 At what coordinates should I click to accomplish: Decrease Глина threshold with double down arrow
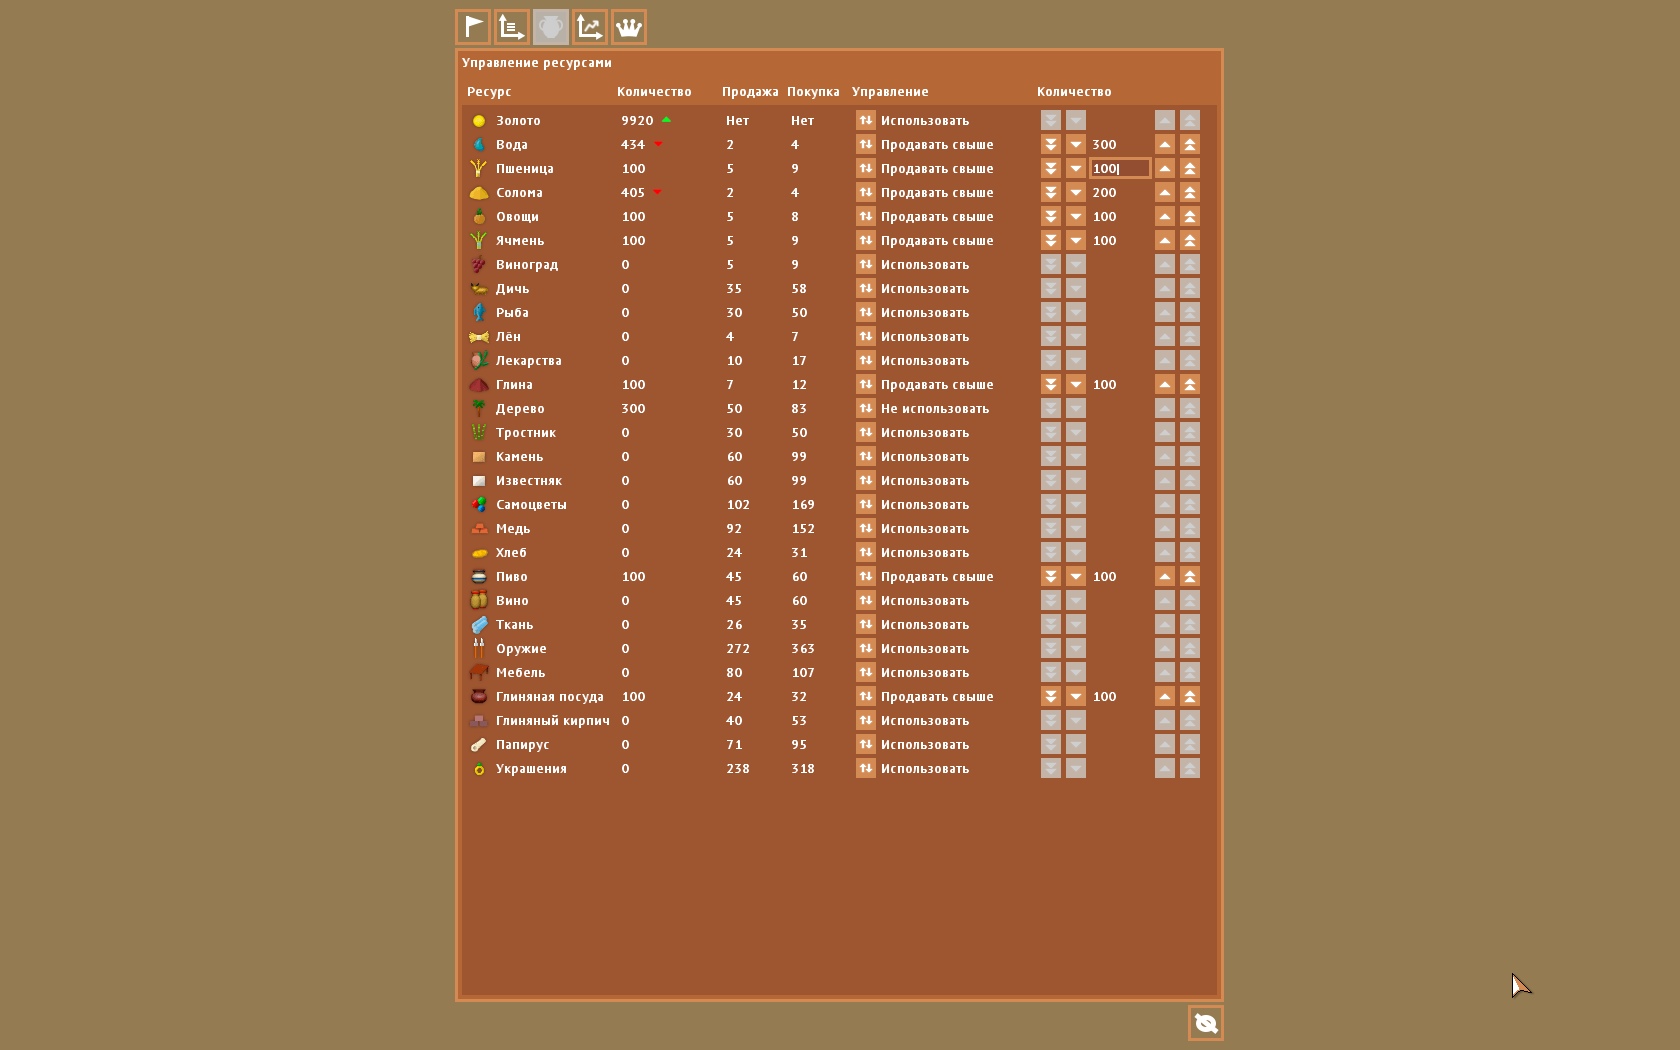(x=1051, y=384)
